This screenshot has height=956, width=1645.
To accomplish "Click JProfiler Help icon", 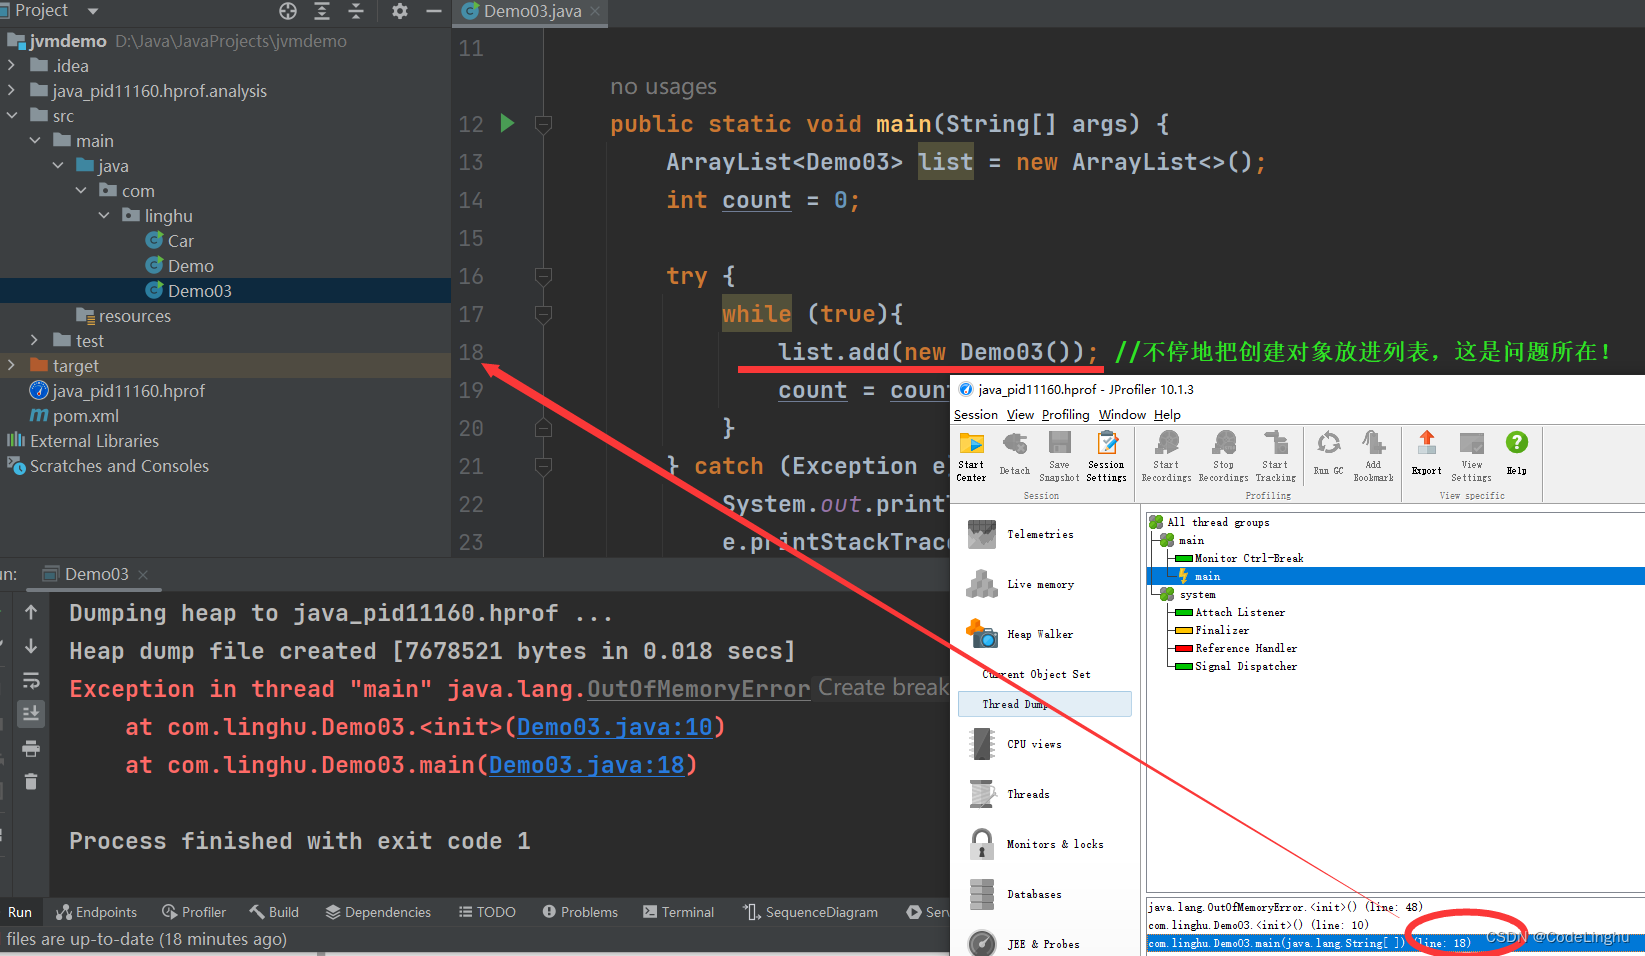I will click(x=1517, y=452).
